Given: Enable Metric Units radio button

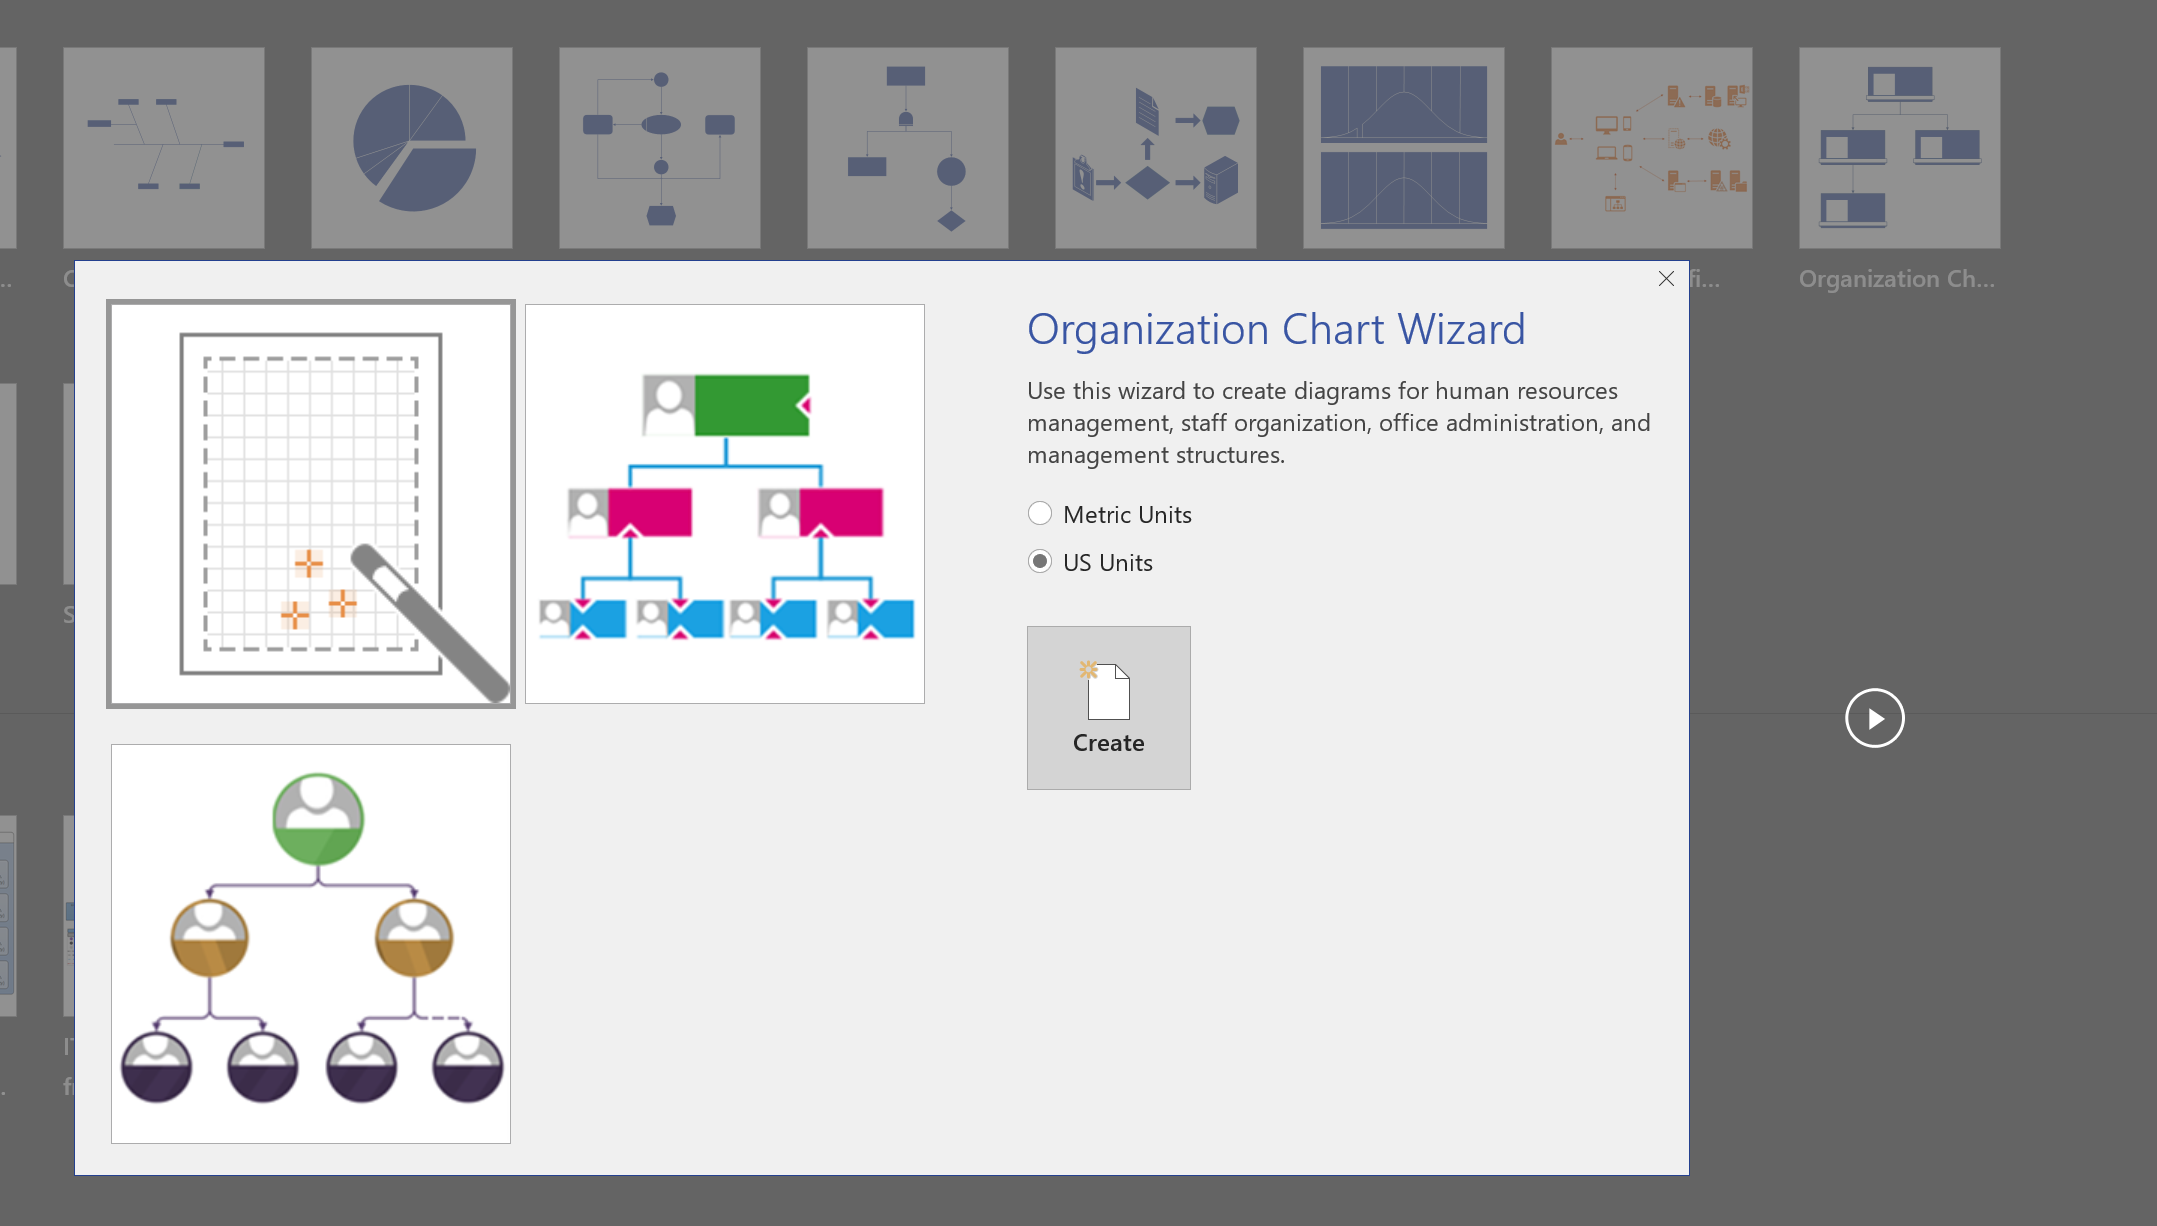Looking at the screenshot, I should coord(1040,512).
